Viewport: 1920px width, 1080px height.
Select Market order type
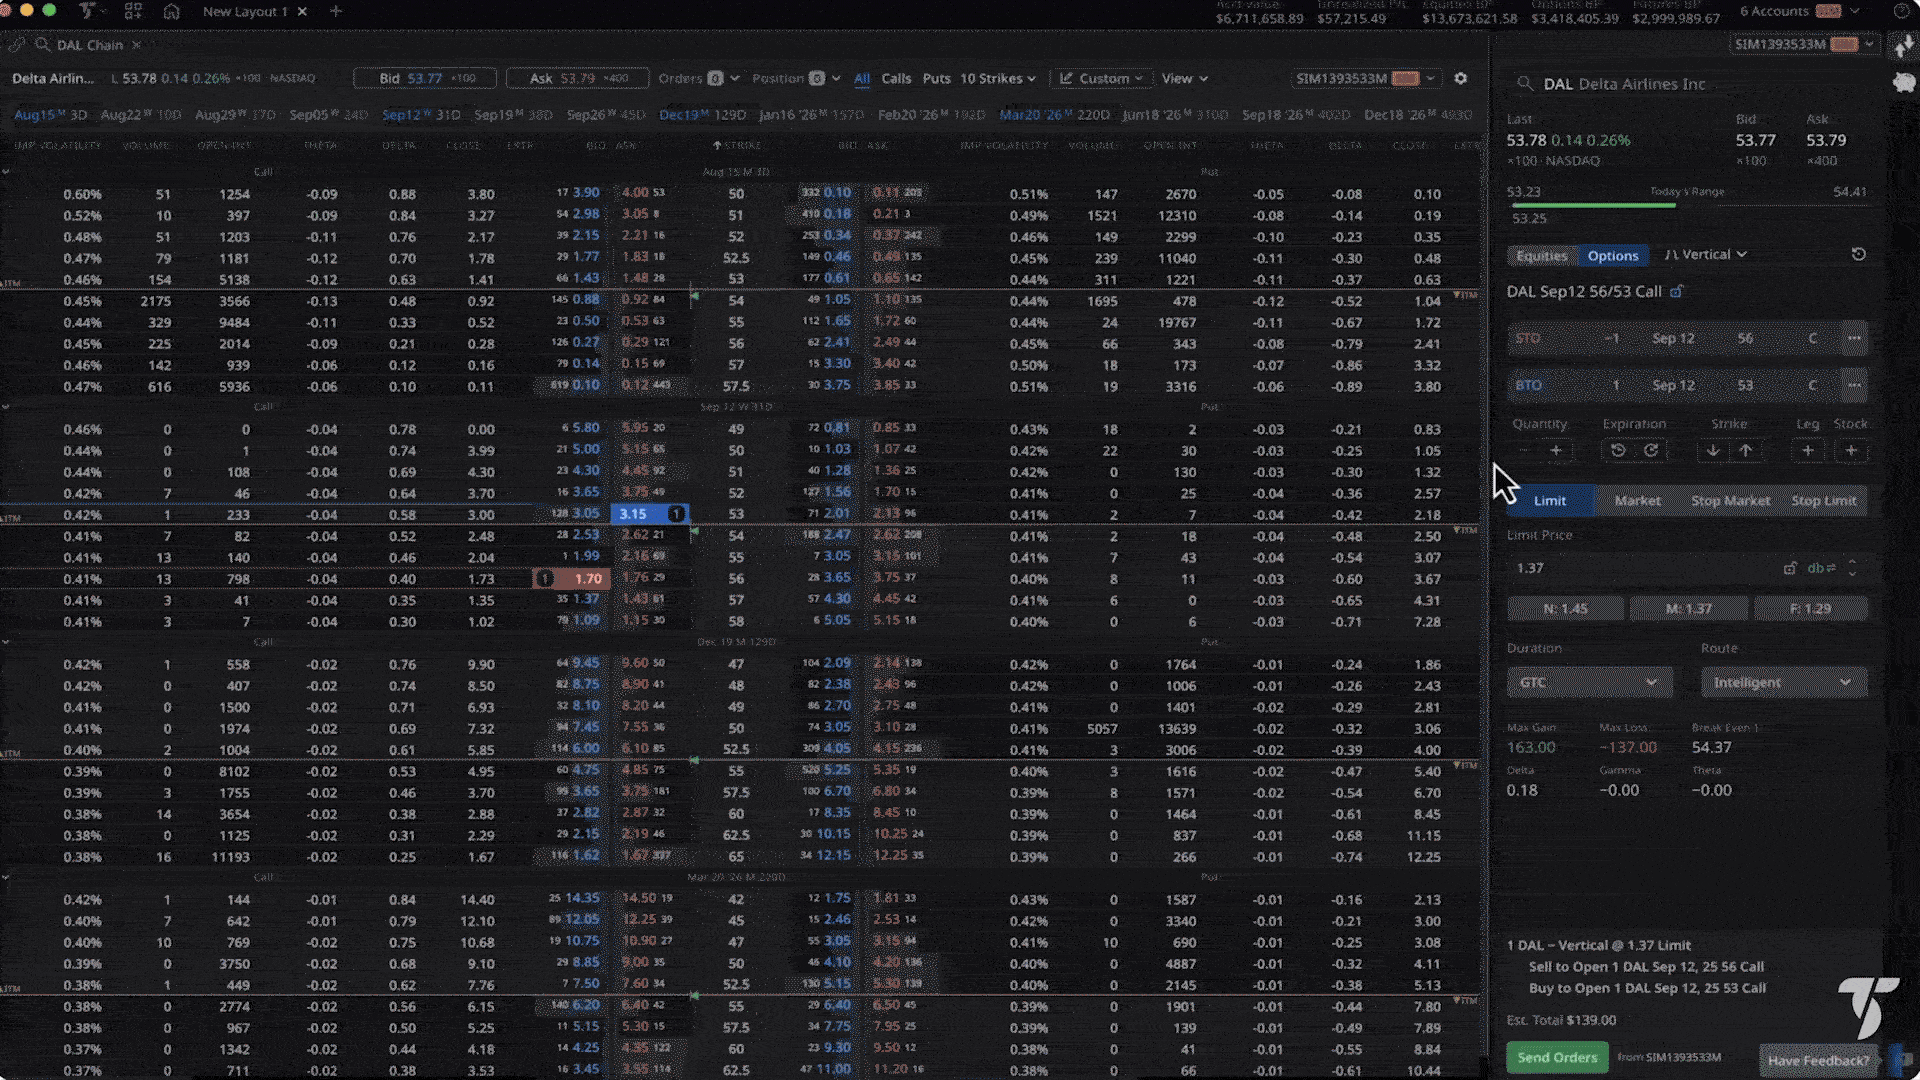(1637, 501)
